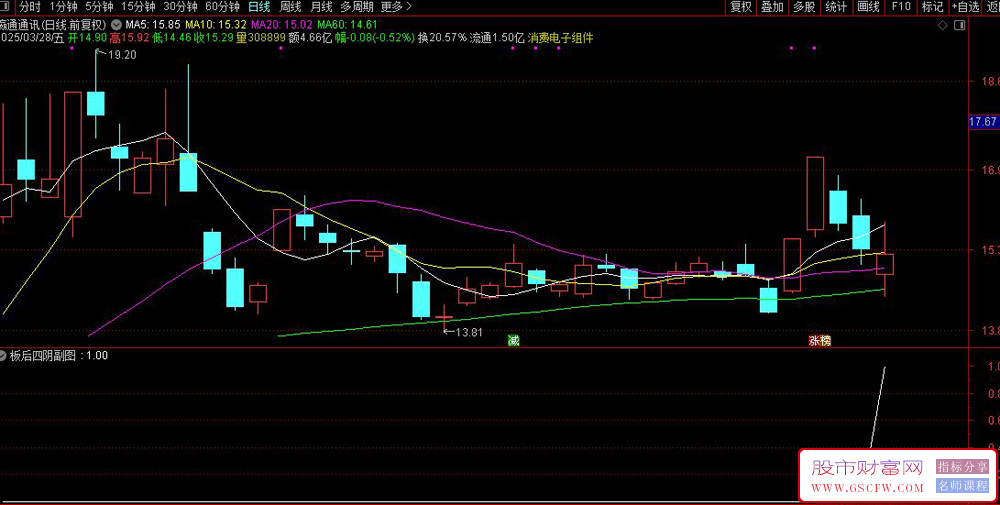Screen dimensions: 1000x505
Task: Select the 60分钟 period tab
Action: click(222, 7)
